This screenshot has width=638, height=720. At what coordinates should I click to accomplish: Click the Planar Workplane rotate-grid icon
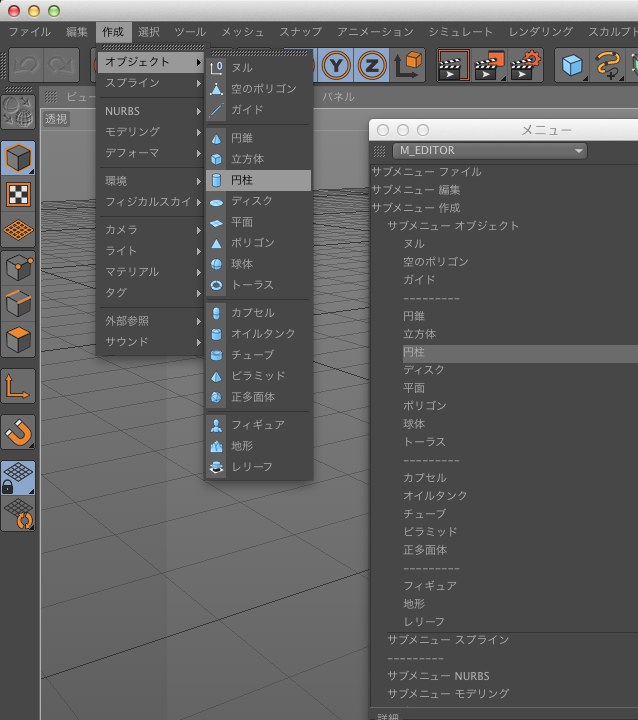click(18, 514)
